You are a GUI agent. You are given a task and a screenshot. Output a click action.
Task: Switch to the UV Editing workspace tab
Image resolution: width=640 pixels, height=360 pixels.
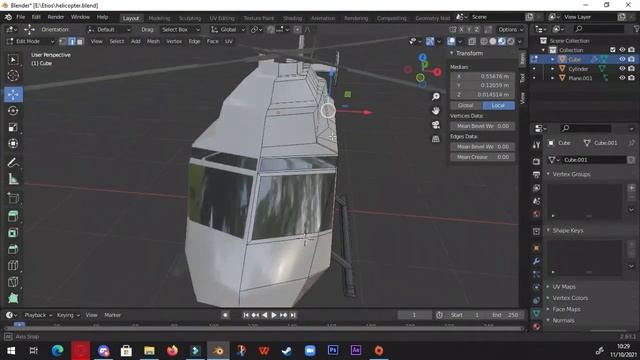(x=222, y=18)
